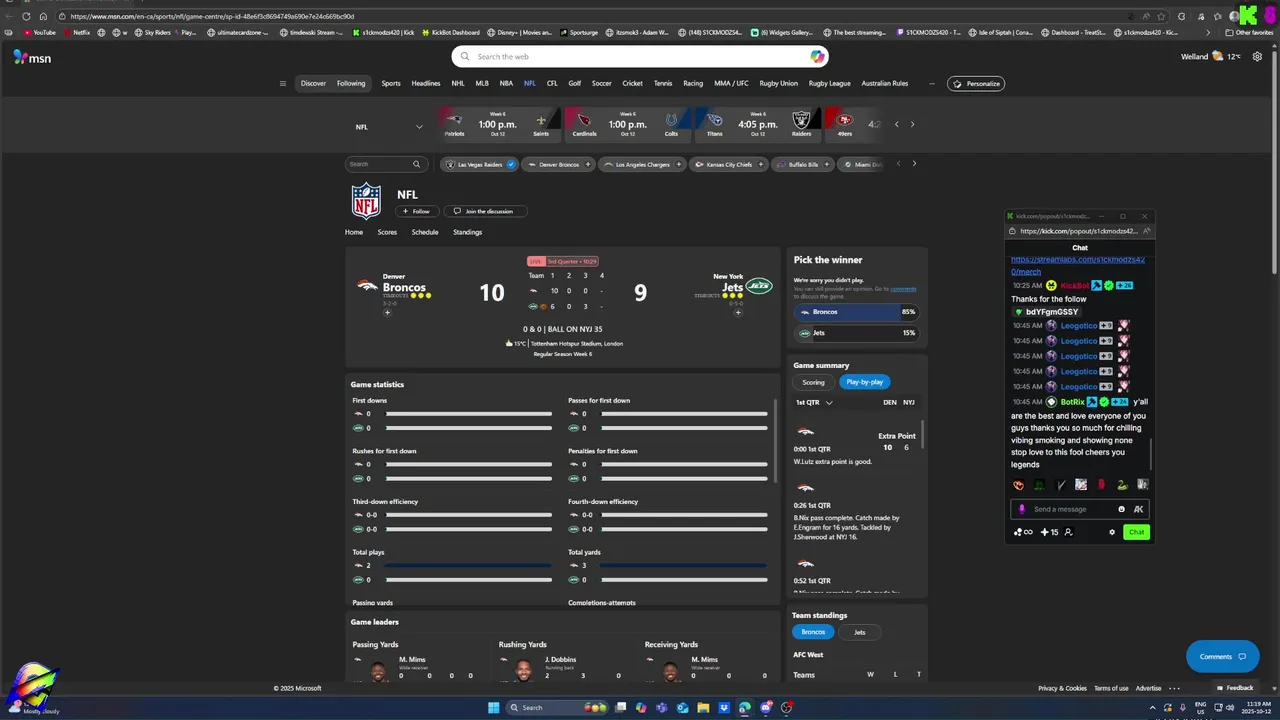Image resolution: width=1280 pixels, height=720 pixels.
Task: Click the Feedback link in footer
Action: (x=1234, y=688)
